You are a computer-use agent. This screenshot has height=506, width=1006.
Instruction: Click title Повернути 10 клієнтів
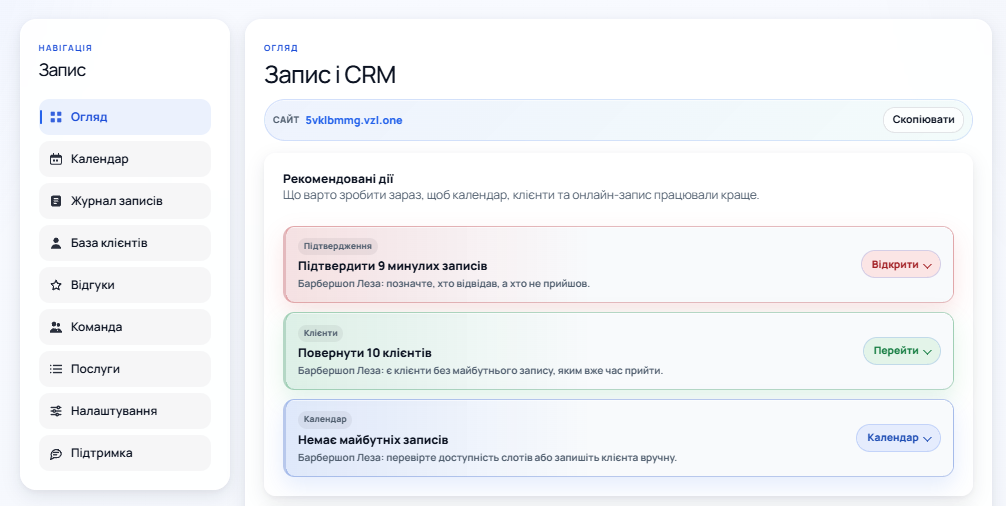365,353
